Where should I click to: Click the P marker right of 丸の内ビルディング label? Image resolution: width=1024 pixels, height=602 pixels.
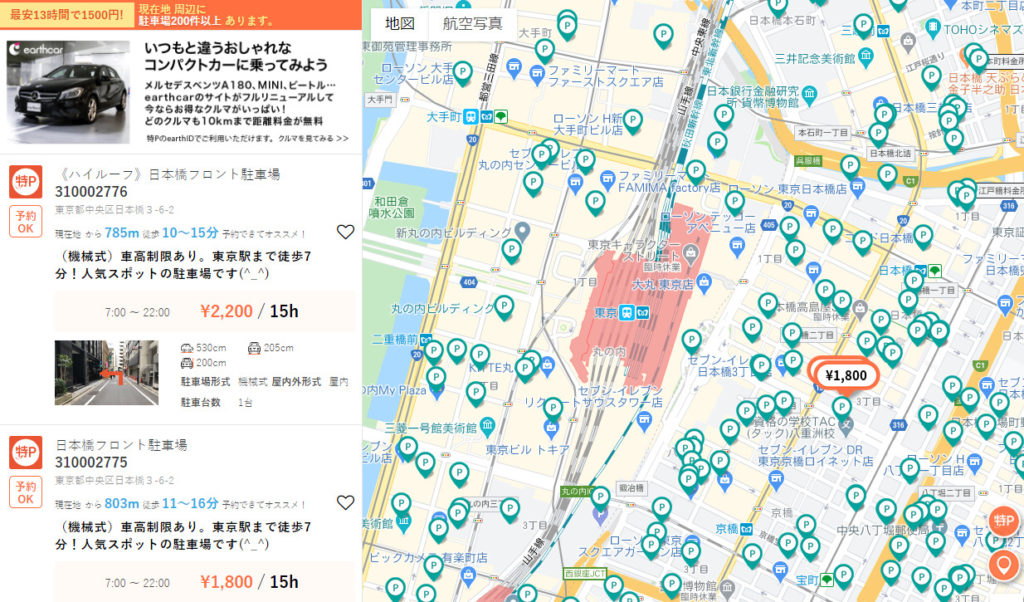504,307
